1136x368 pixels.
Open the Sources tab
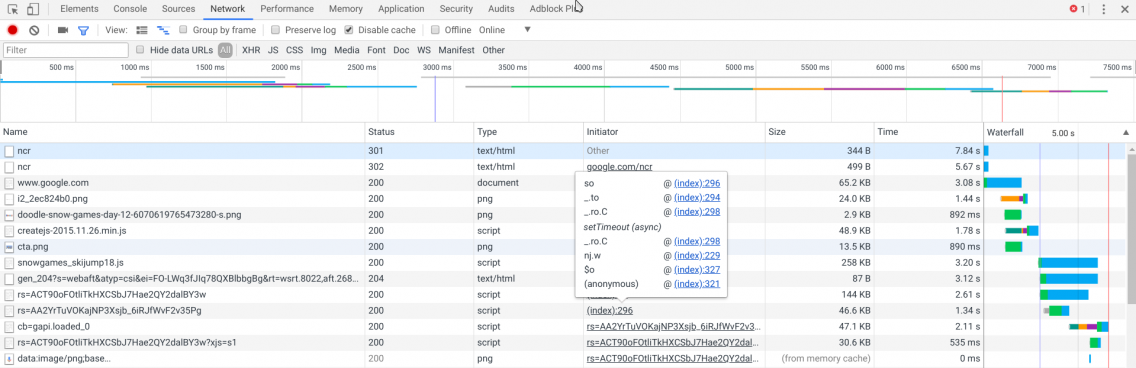pyautogui.click(x=178, y=9)
